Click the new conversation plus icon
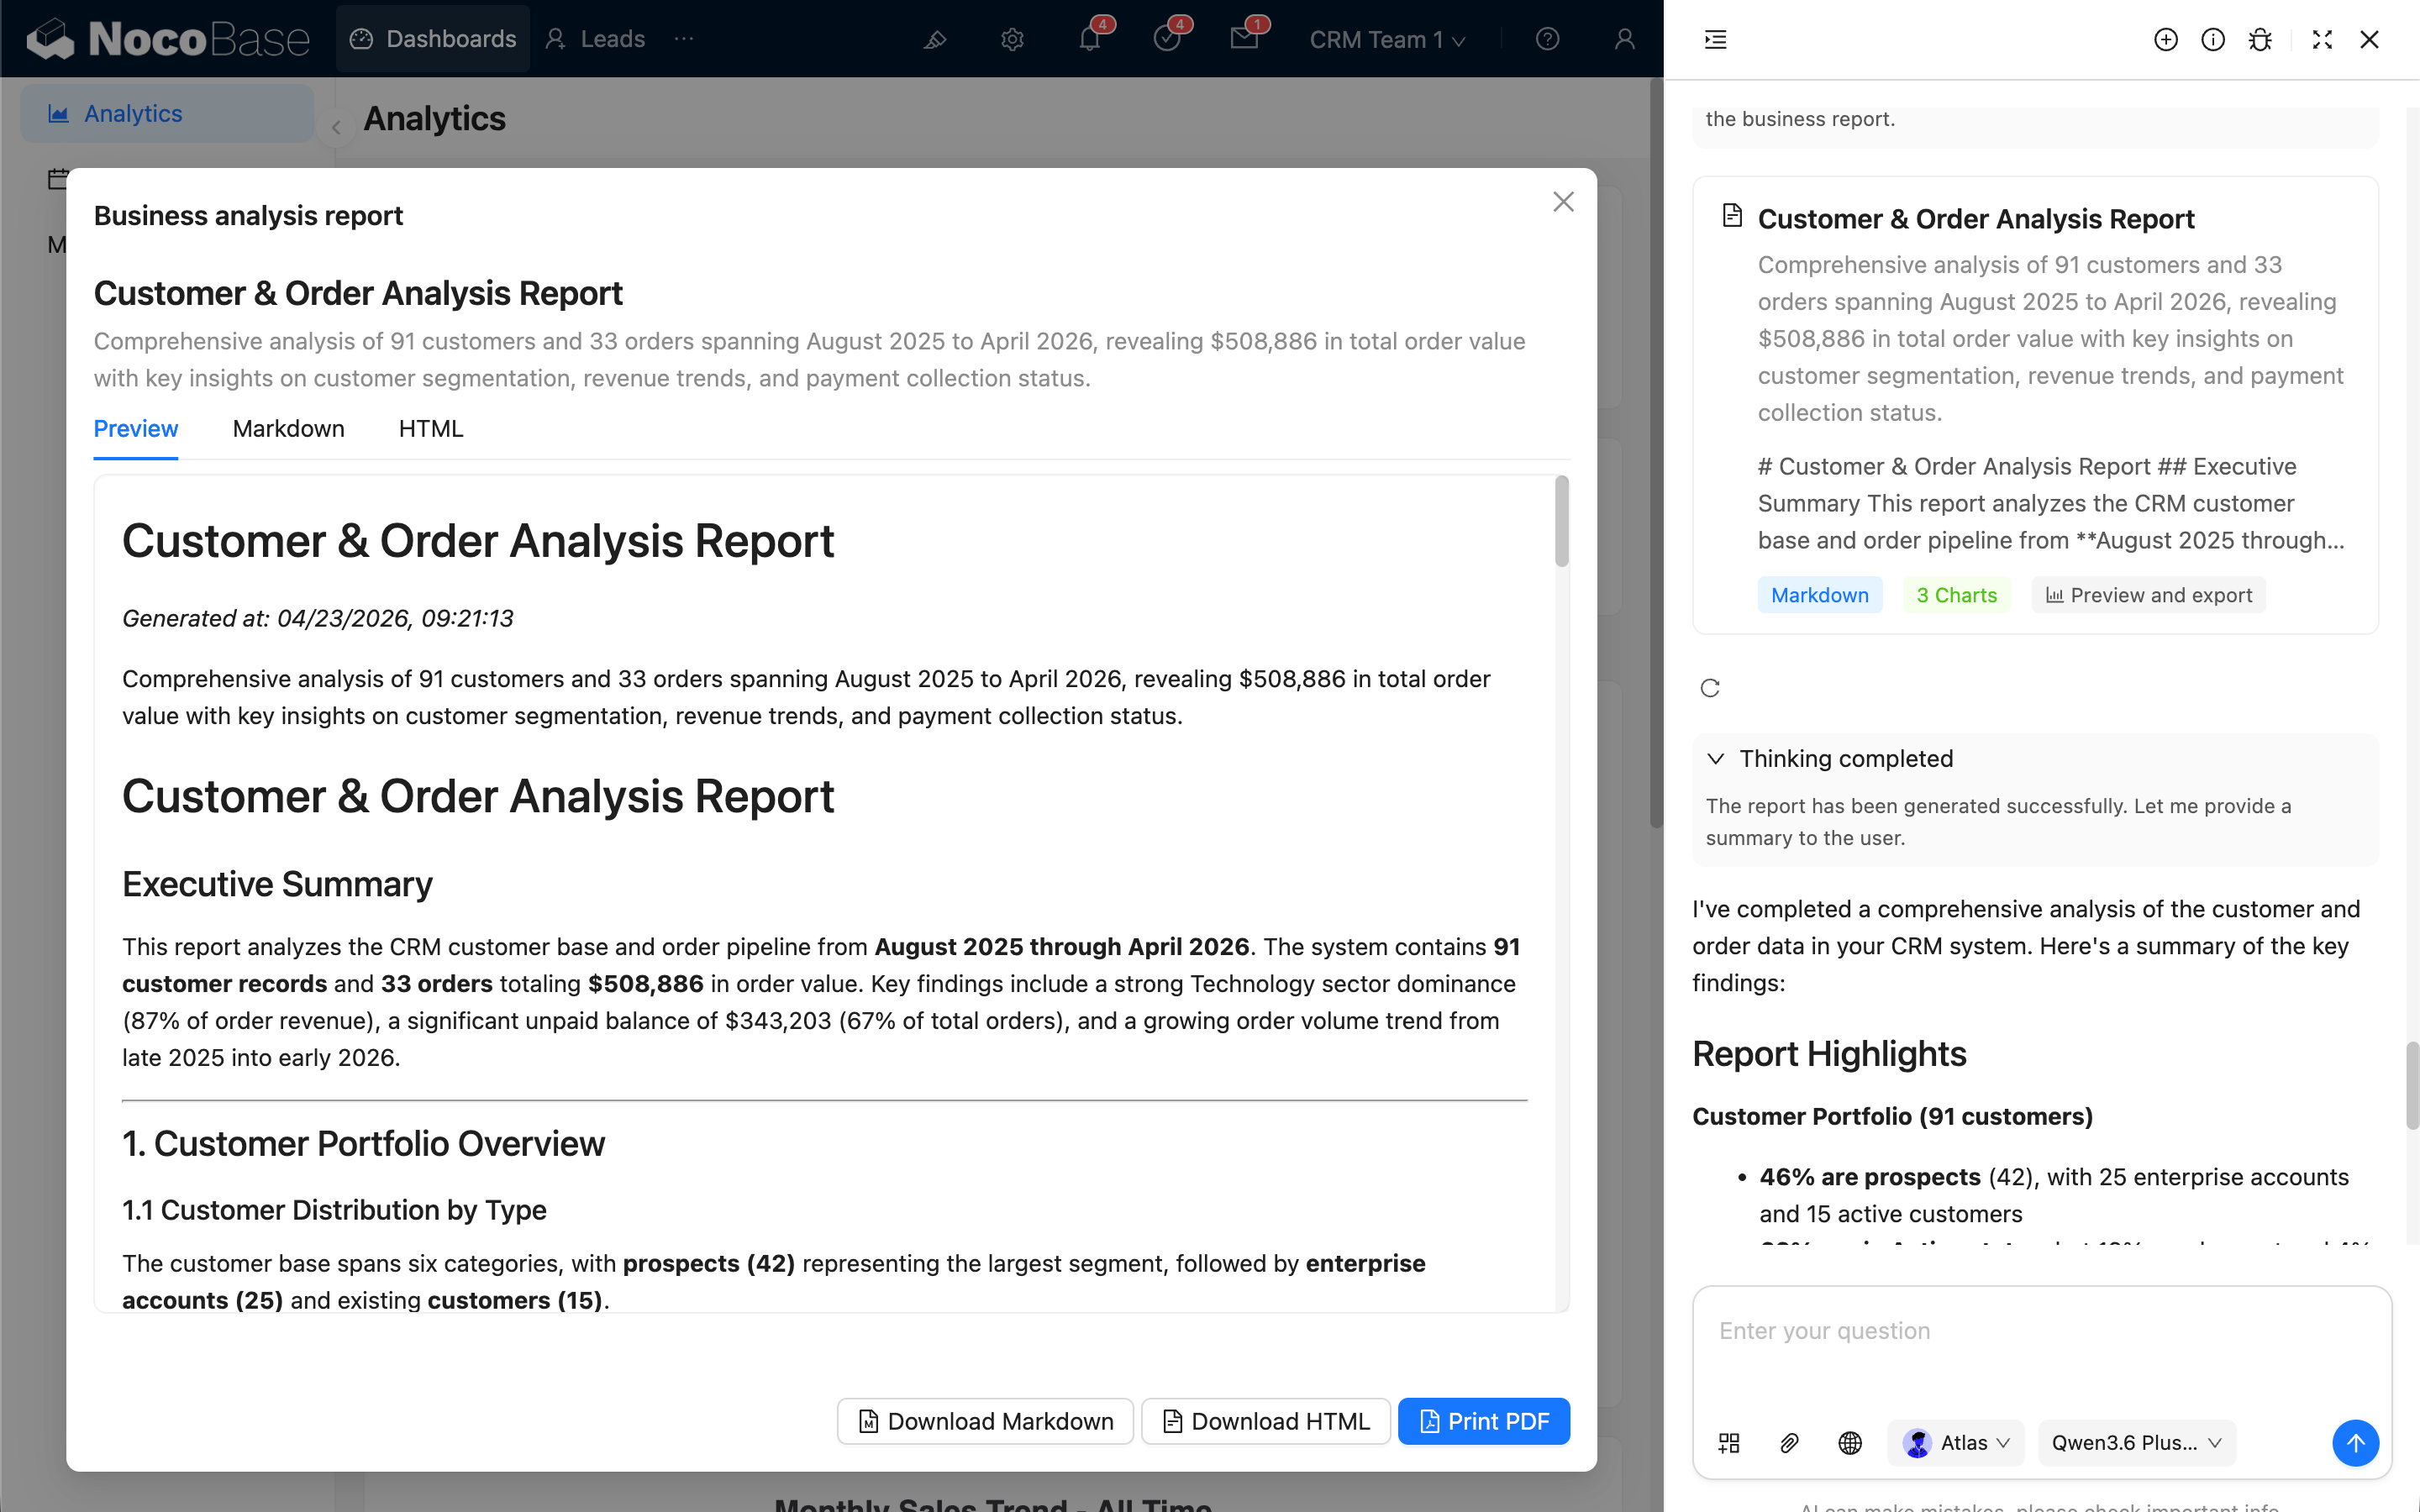Image resolution: width=2420 pixels, height=1512 pixels. point(2165,39)
